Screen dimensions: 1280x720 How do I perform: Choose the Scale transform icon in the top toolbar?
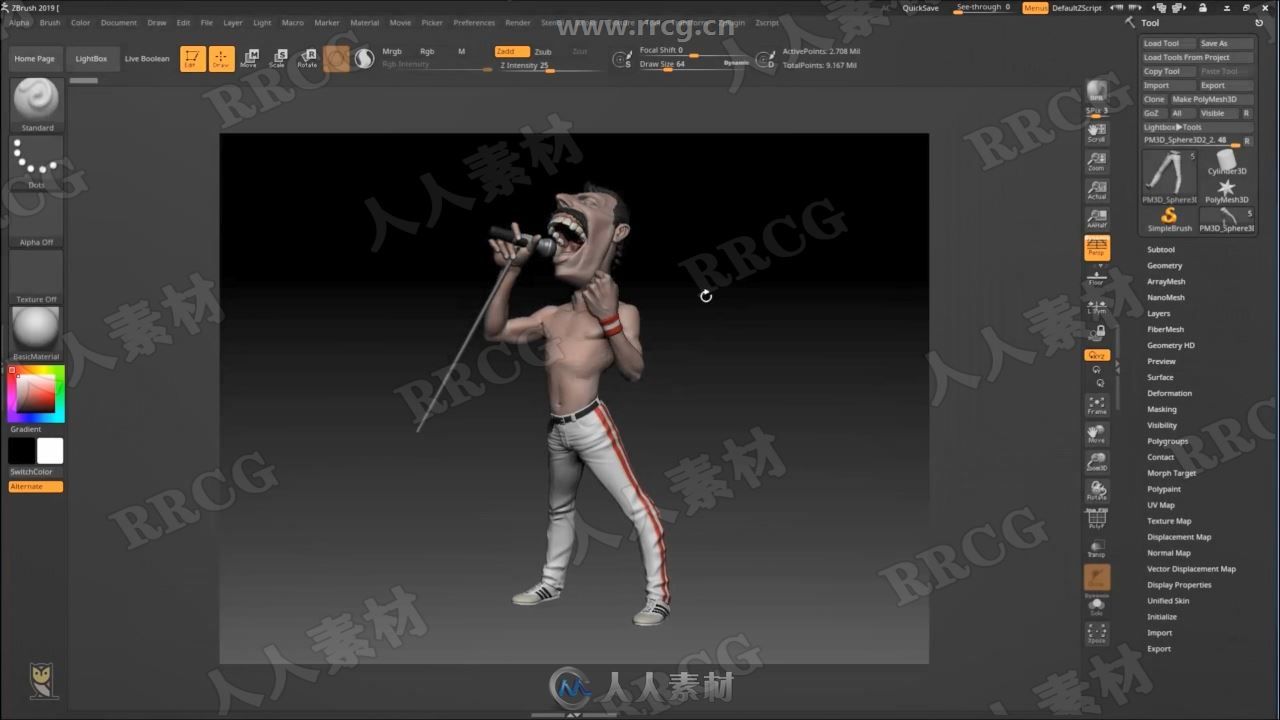click(277, 59)
